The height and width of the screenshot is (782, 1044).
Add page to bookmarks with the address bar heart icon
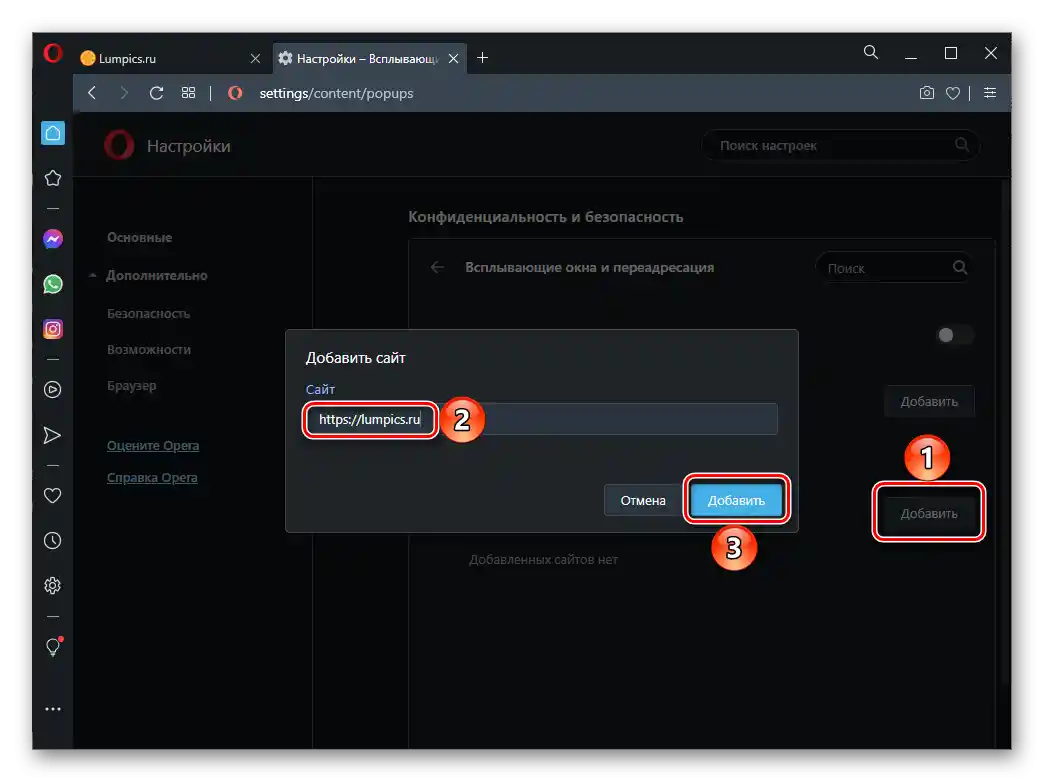(x=953, y=93)
